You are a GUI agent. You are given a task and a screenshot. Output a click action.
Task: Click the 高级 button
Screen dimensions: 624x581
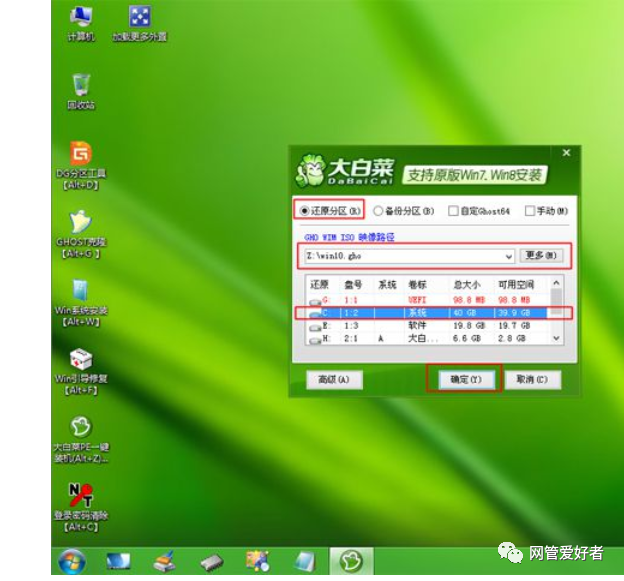[x=334, y=380]
